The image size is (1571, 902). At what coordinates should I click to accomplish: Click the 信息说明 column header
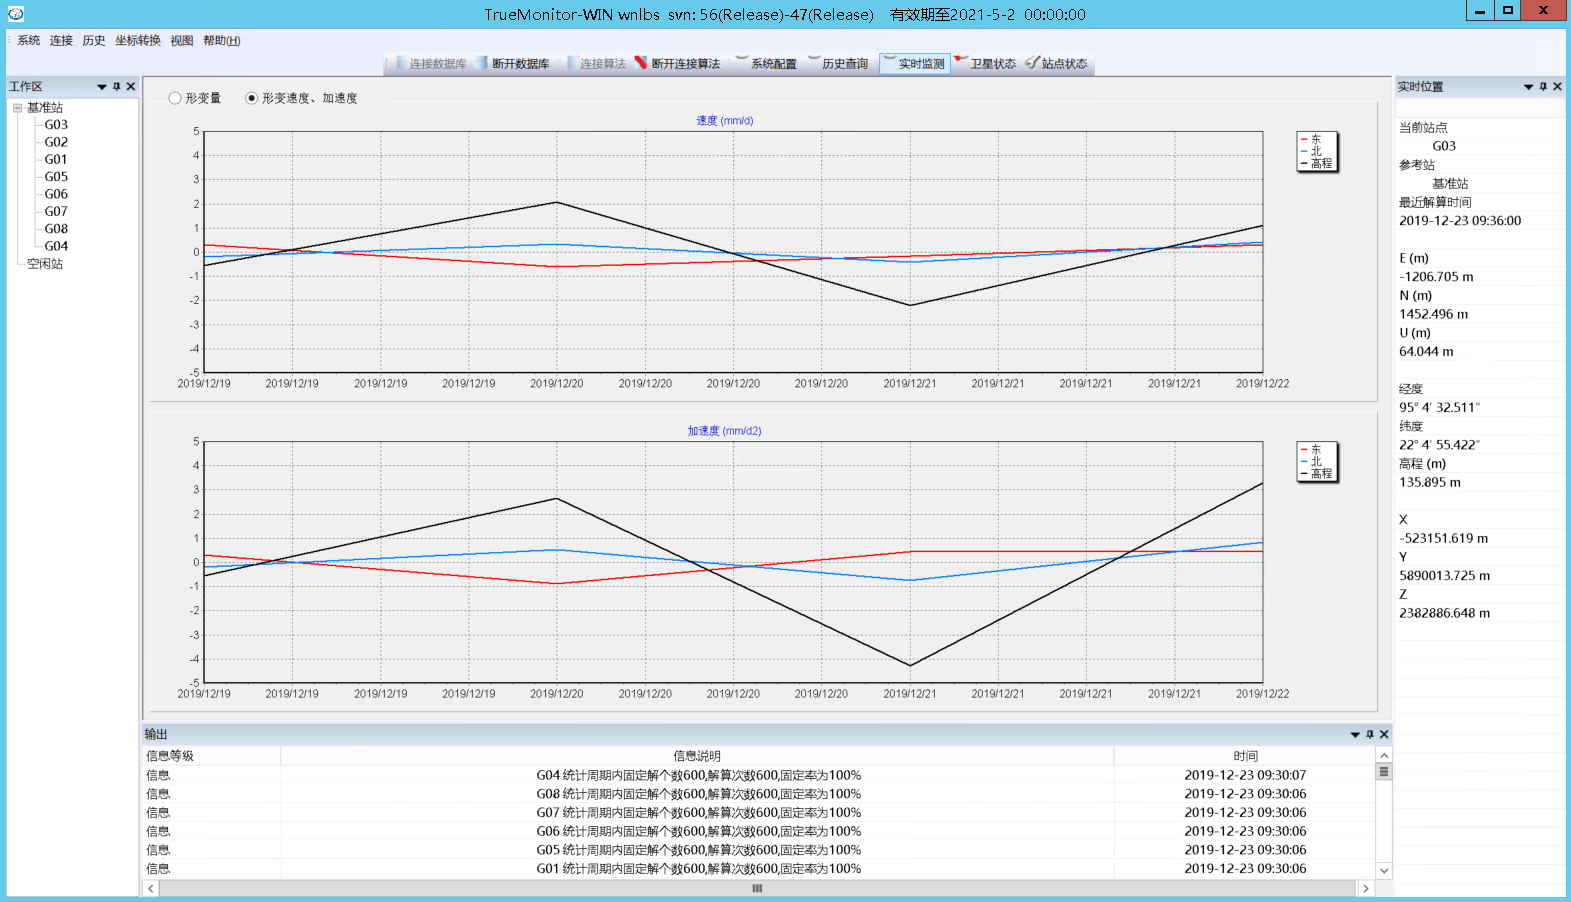697,756
